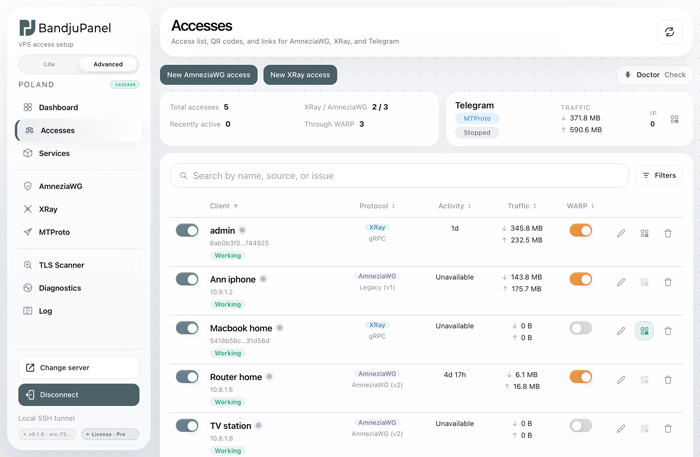
Task: Show QR code for Macbook home
Action: [644, 331]
